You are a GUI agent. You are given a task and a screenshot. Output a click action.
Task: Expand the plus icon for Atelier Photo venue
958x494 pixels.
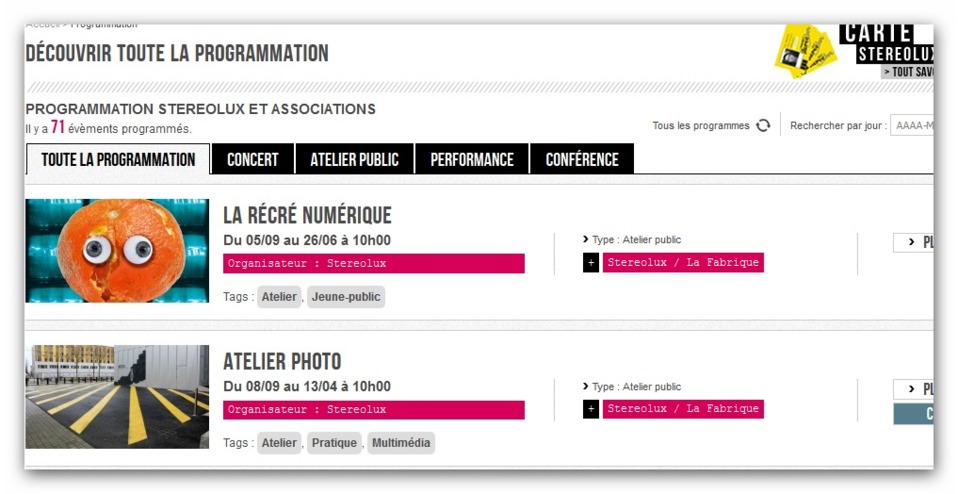tap(590, 409)
